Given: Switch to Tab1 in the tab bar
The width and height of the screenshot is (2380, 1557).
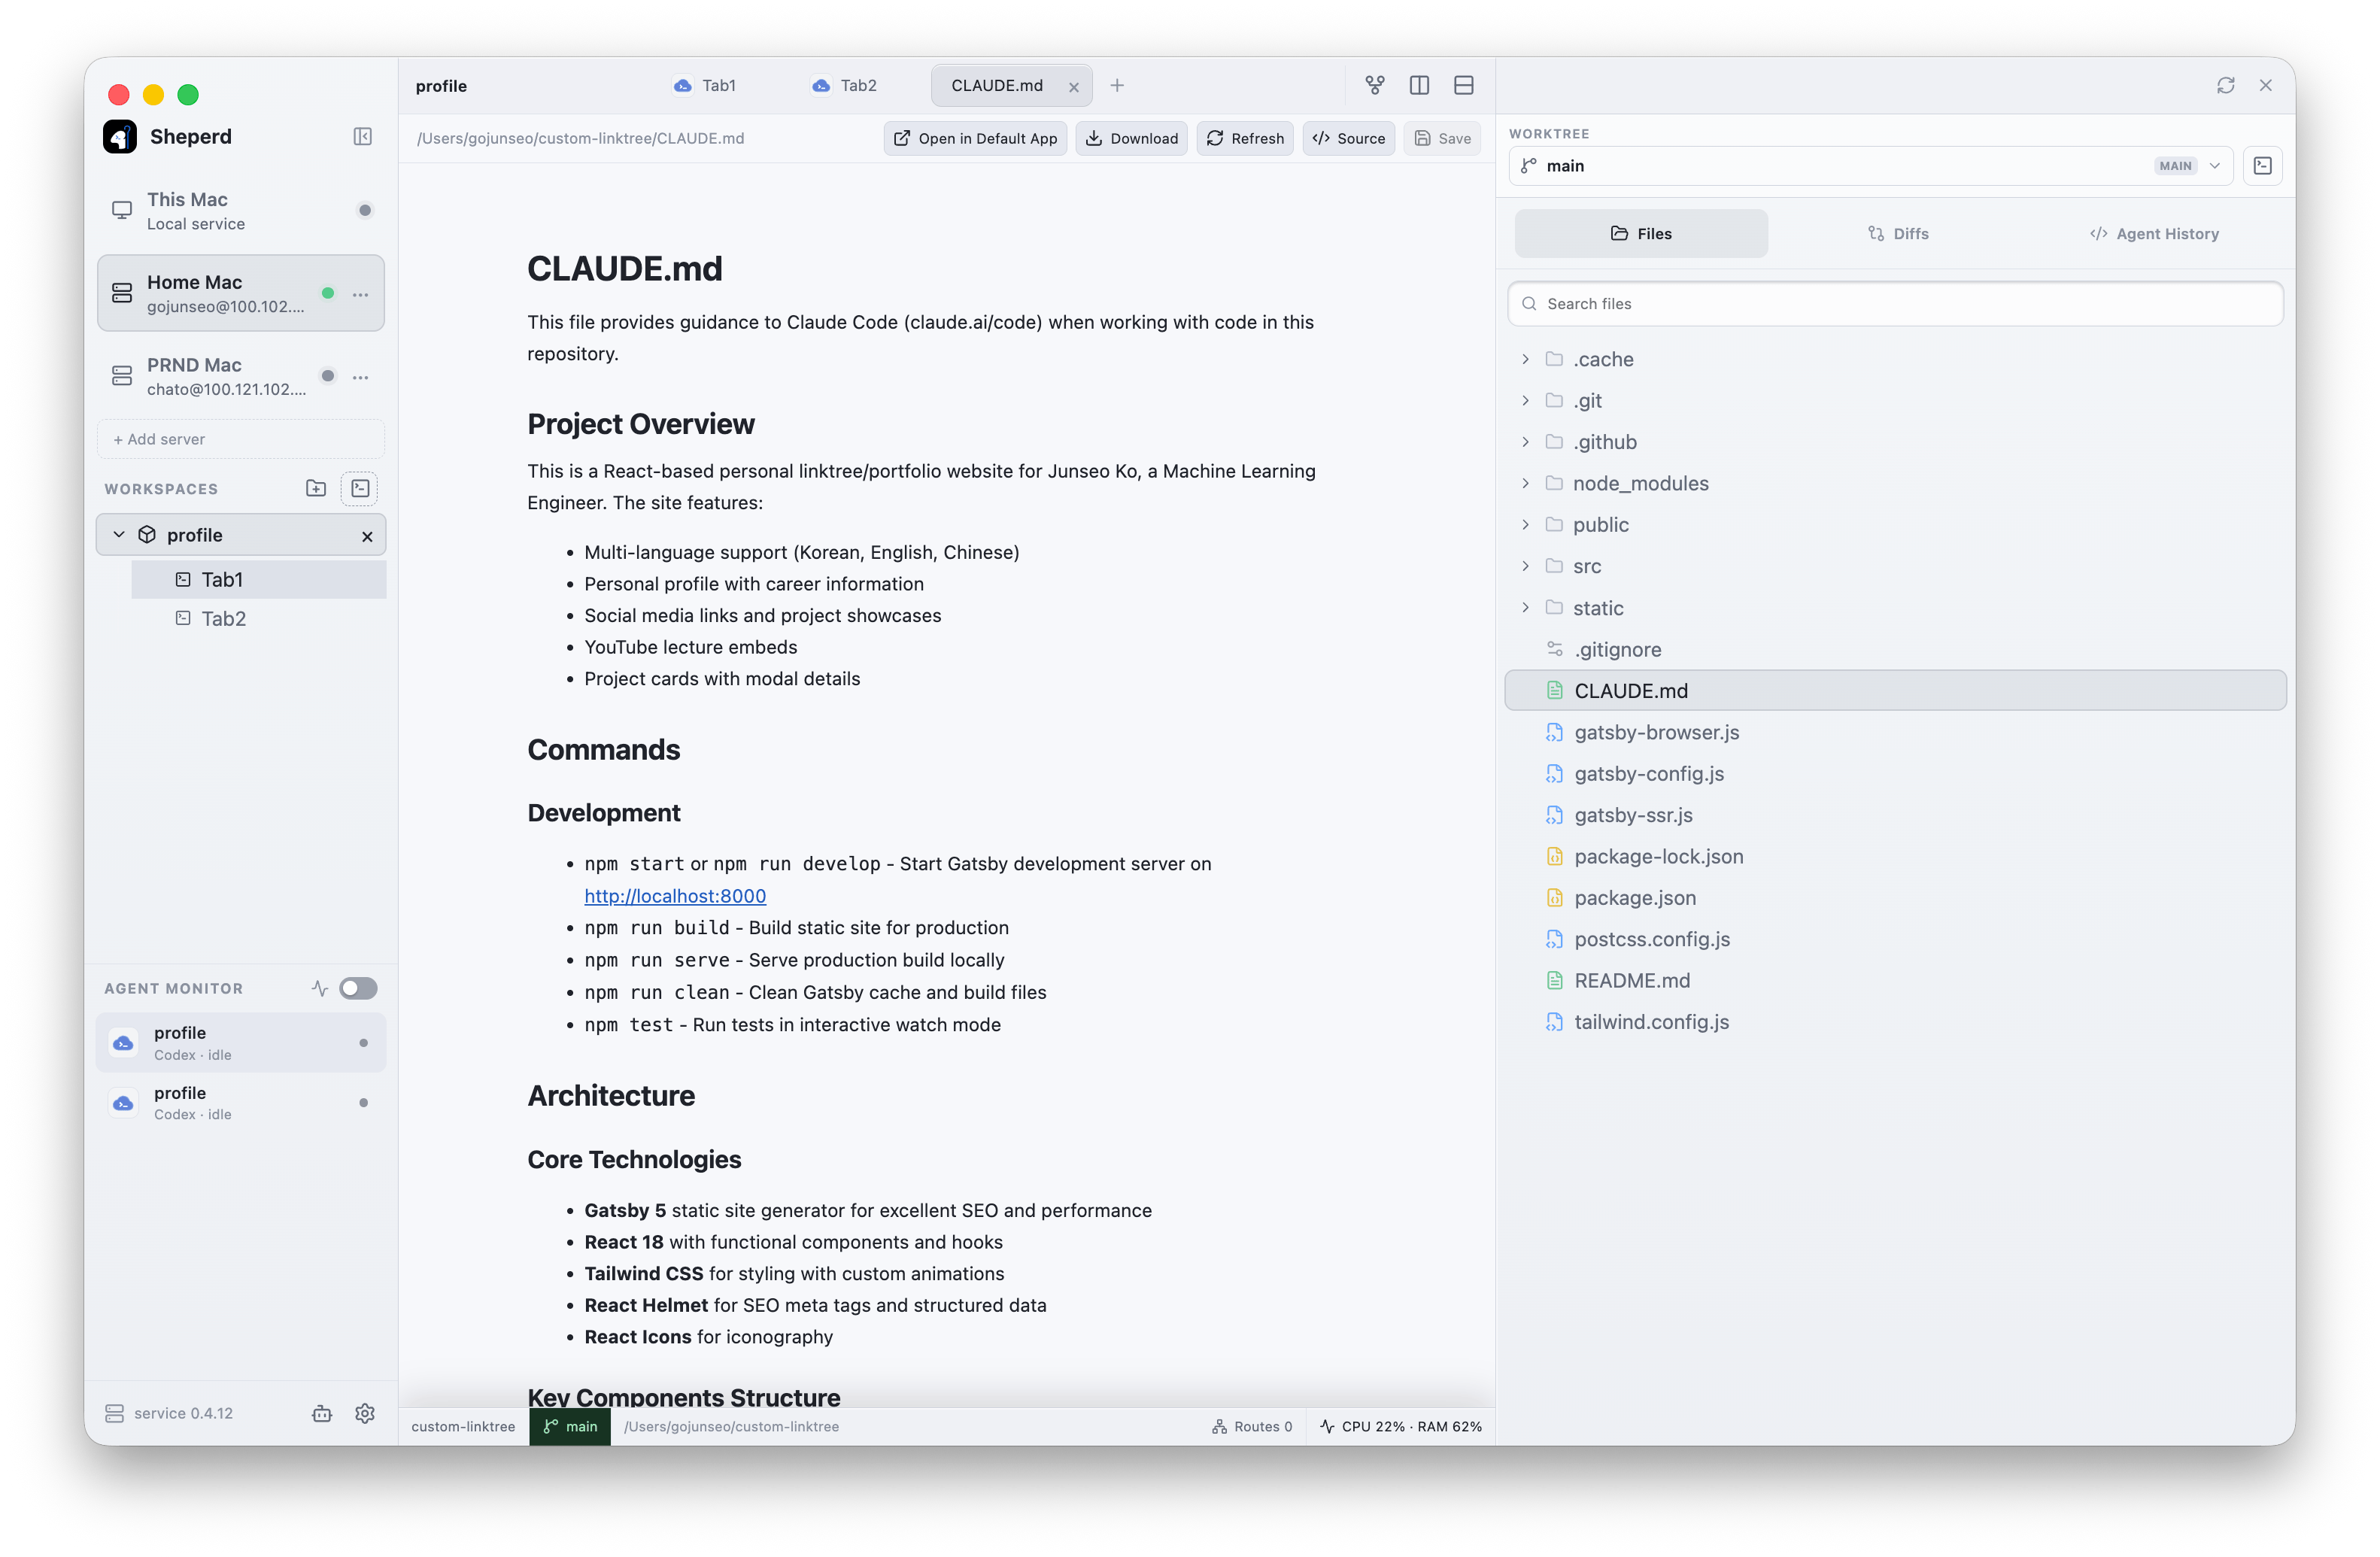Looking at the screenshot, I should point(706,86).
